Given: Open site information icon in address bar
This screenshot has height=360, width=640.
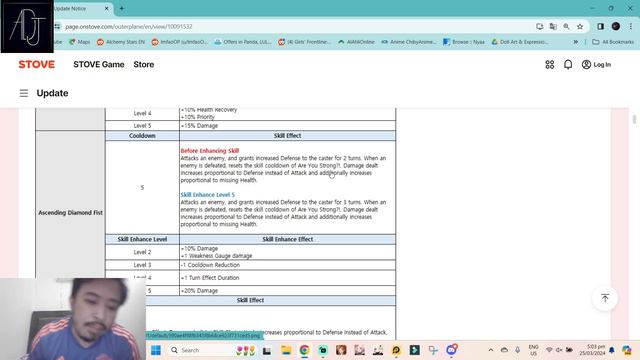Looking at the screenshot, I should click(58, 27).
